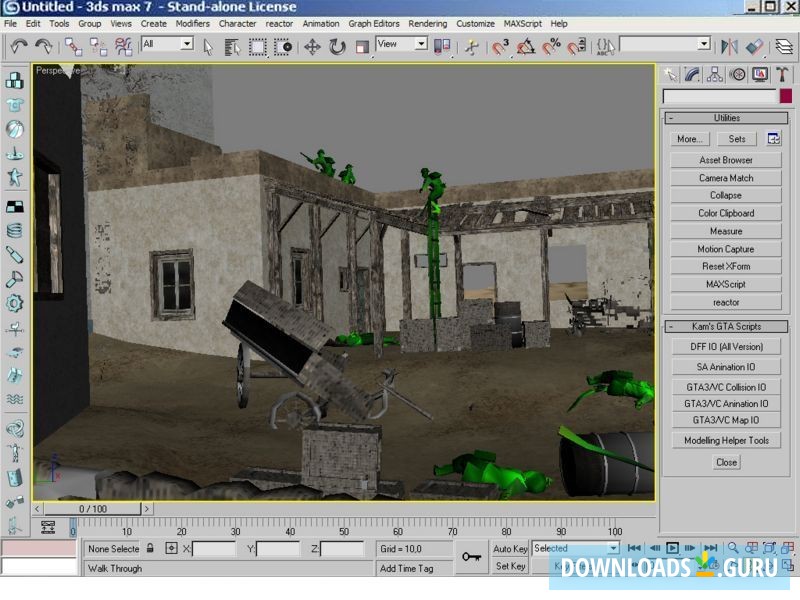Open DFF IO (All Version) script
The width and height of the screenshot is (800, 600).
pos(727,346)
